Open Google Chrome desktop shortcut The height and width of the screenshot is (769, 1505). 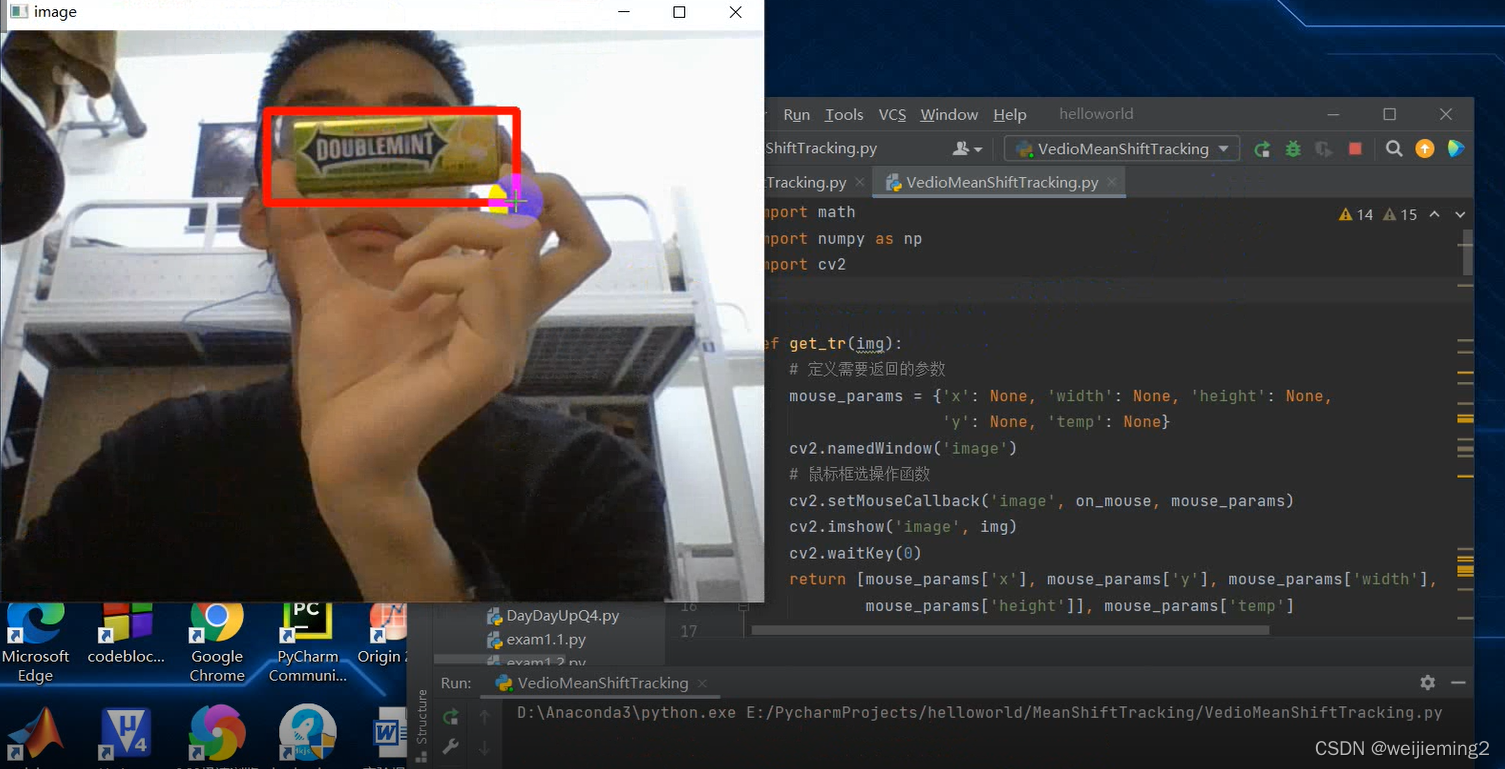point(217,643)
